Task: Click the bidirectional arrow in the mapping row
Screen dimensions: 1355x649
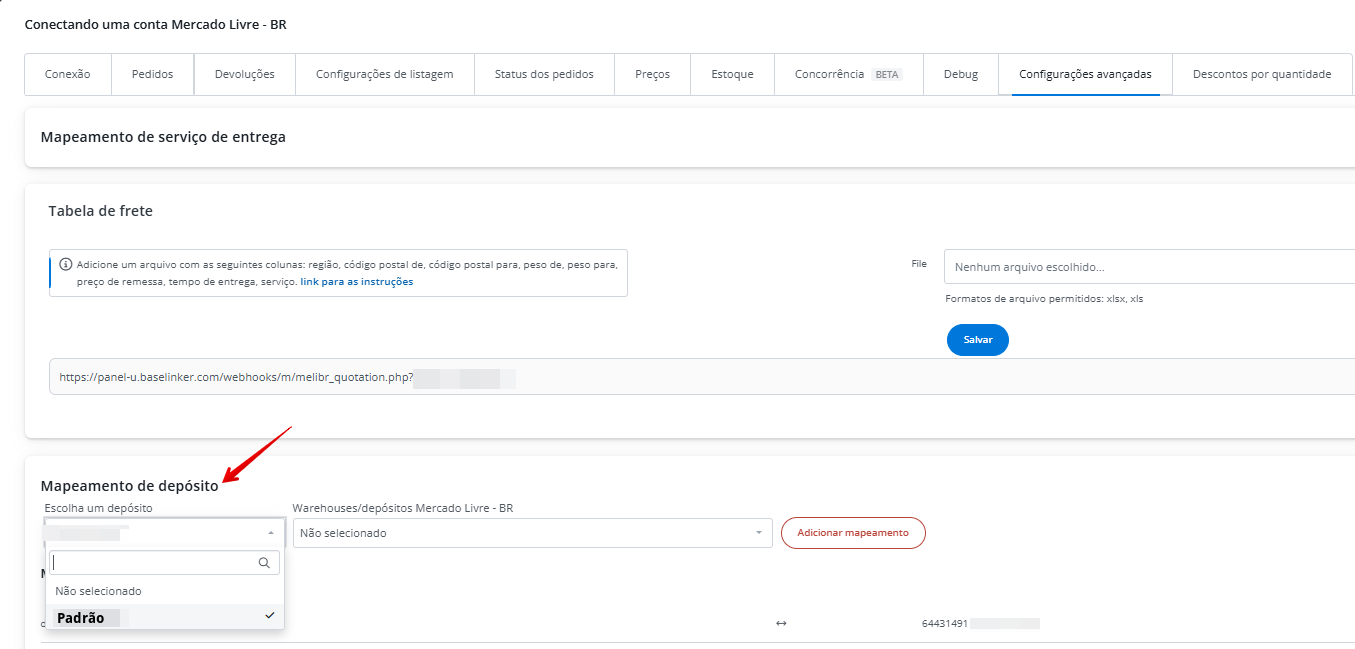Action: click(781, 624)
